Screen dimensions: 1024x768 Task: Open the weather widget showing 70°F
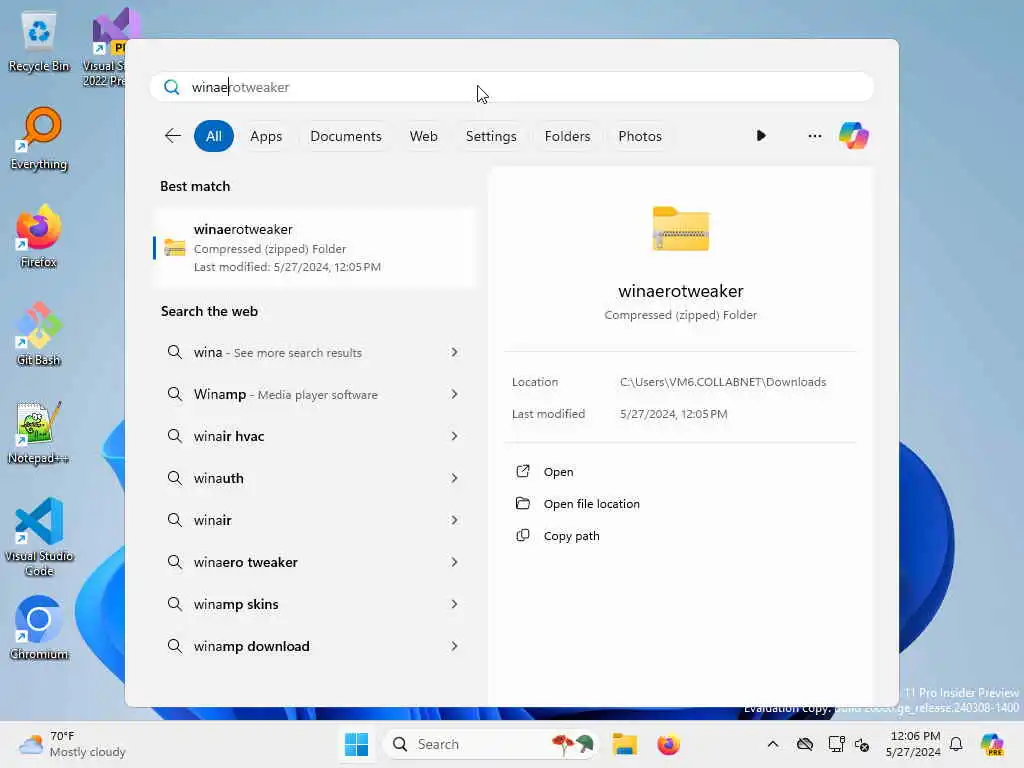[x=72, y=744]
